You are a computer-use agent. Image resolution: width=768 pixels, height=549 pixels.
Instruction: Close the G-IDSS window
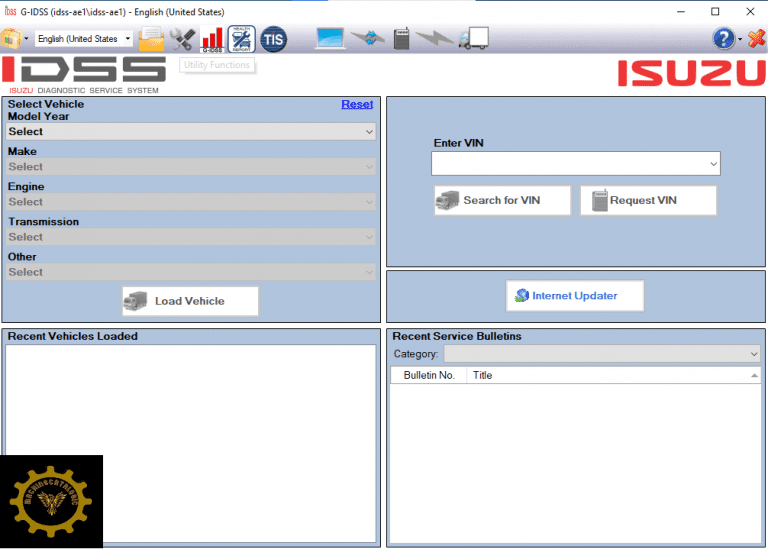[750, 11]
